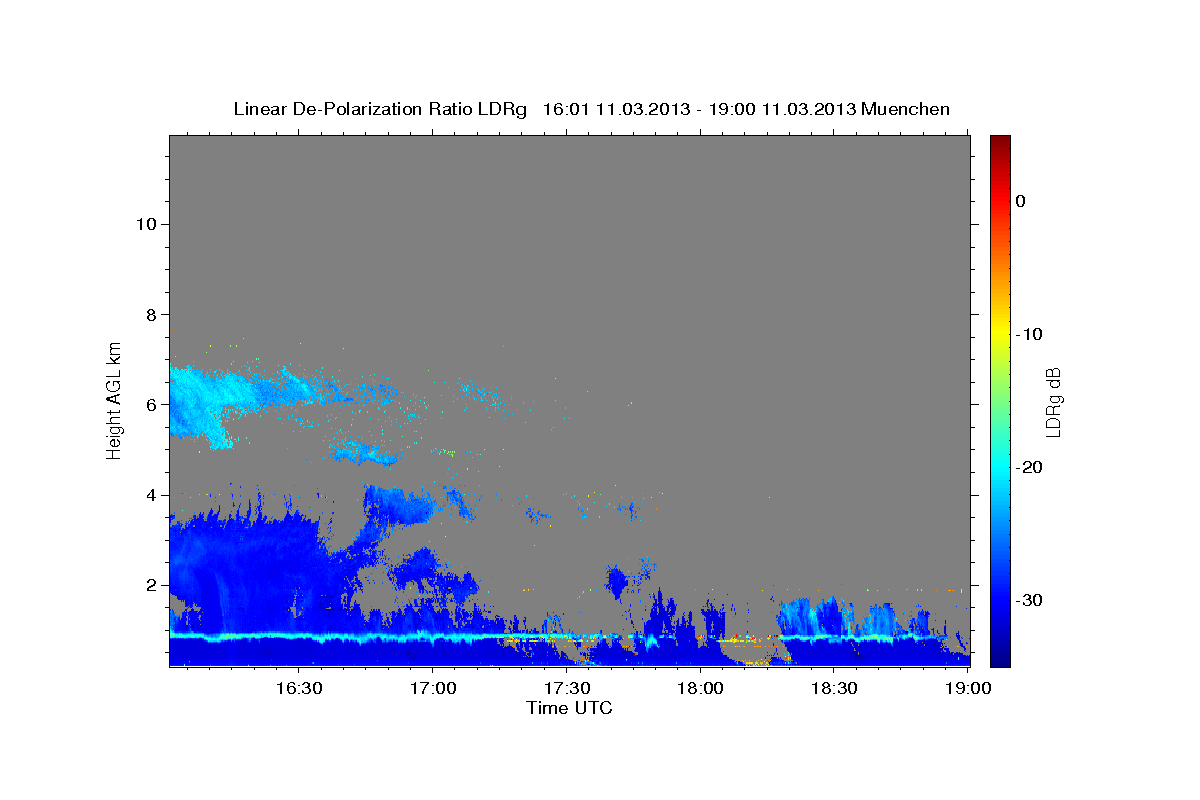This screenshot has height=800, width=1200.
Task: Click the 17:00 time tick label
Action: click(432, 689)
